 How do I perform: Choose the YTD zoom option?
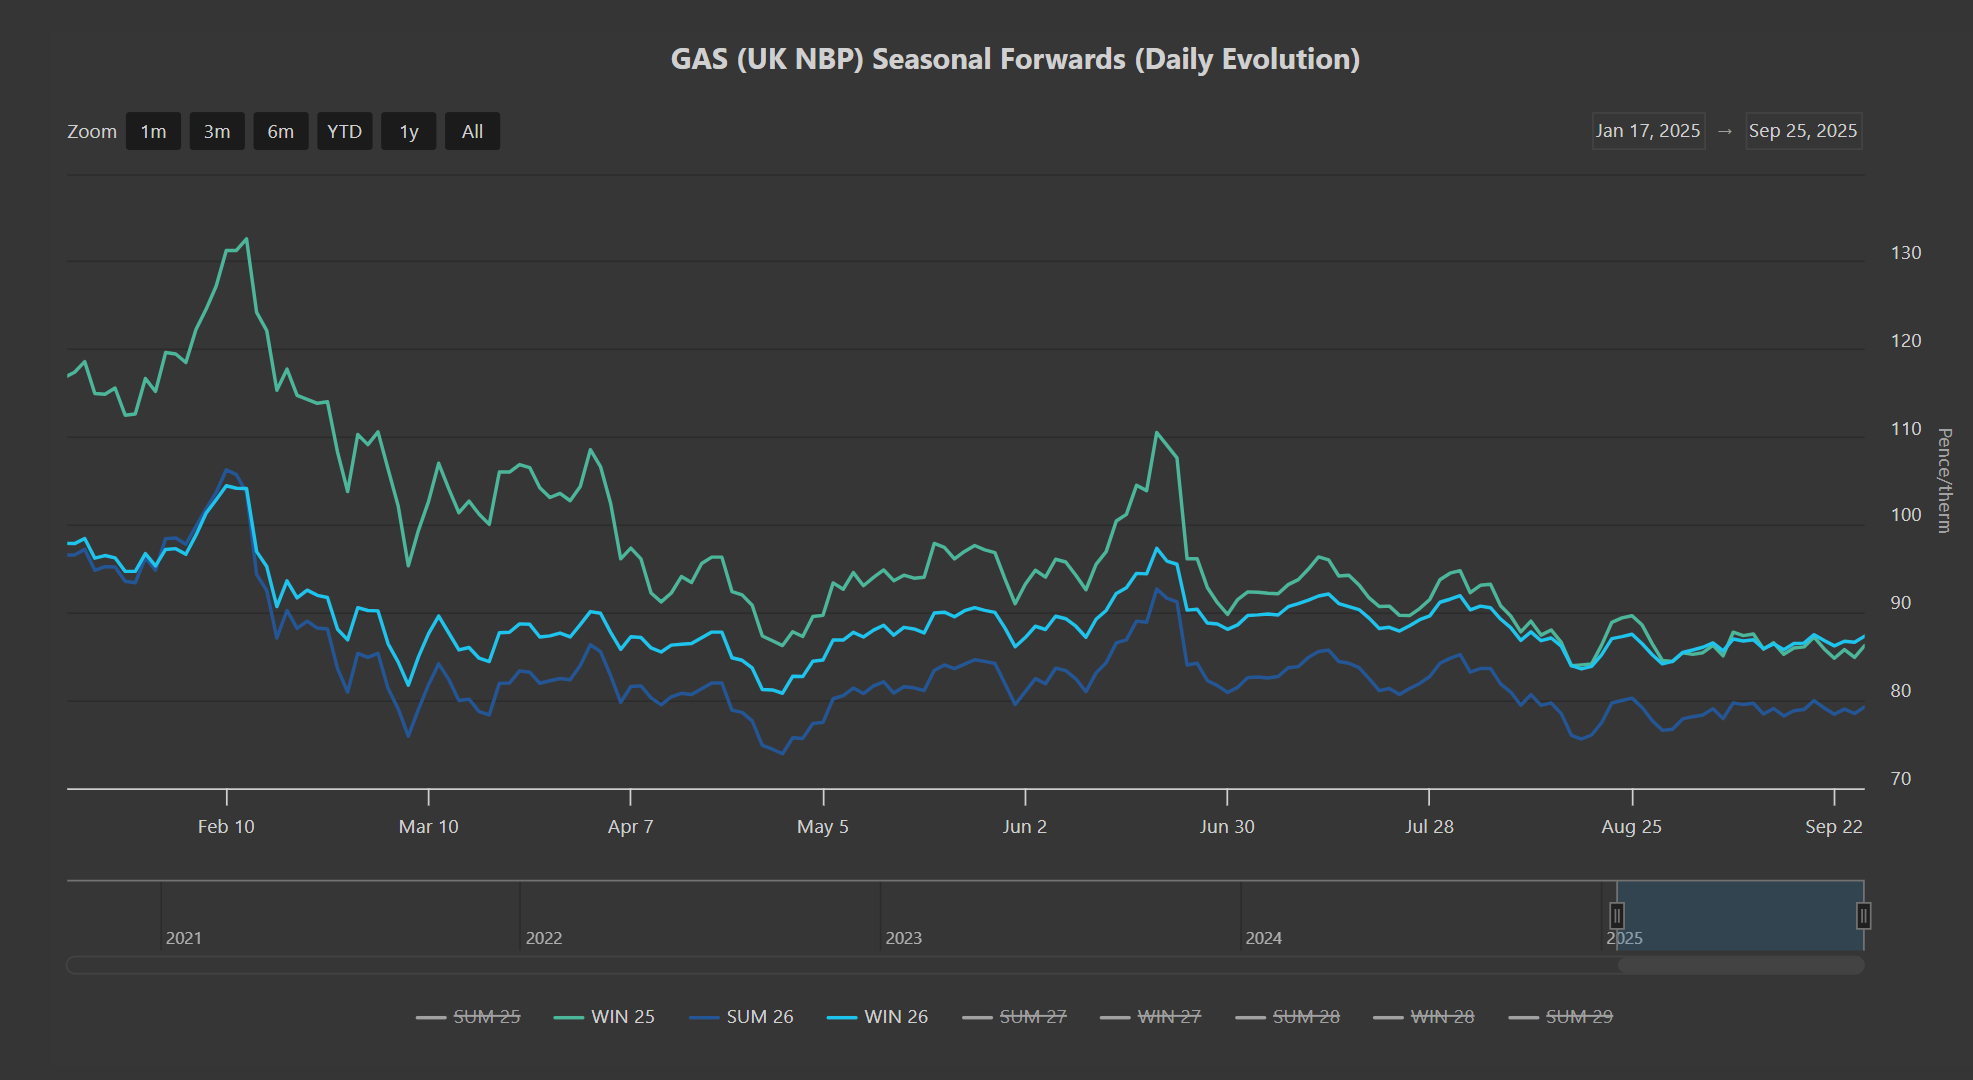344,131
